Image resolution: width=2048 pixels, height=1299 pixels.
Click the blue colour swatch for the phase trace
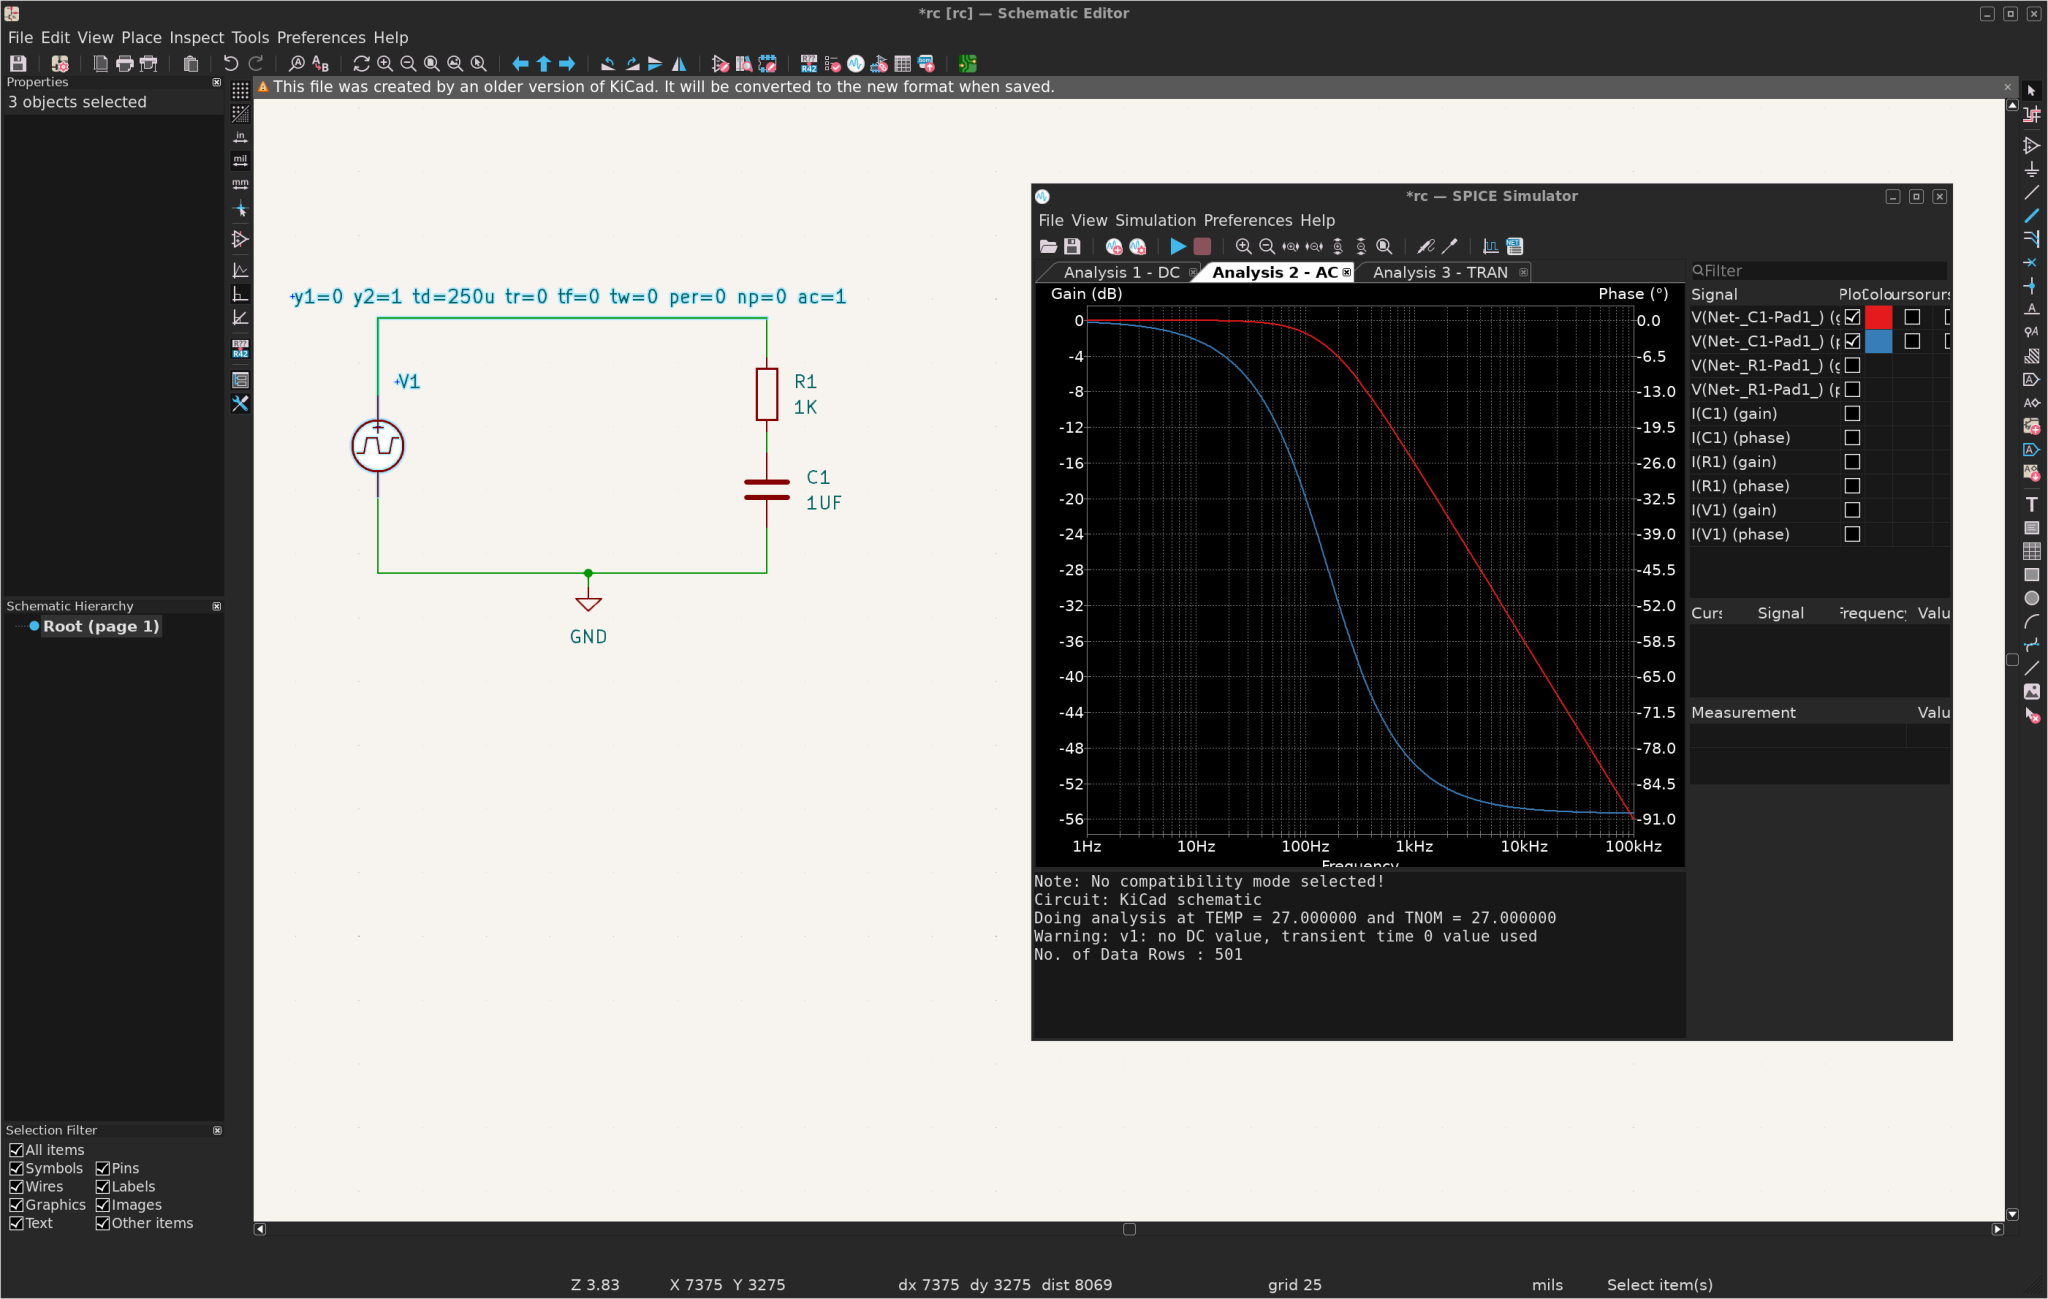(x=1878, y=341)
